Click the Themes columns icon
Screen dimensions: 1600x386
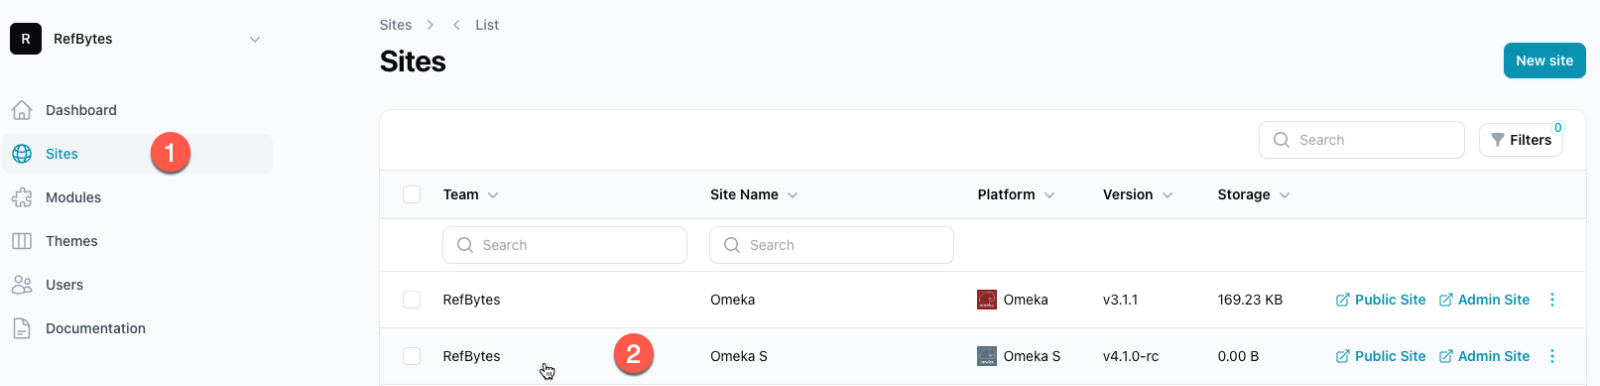click(x=22, y=241)
